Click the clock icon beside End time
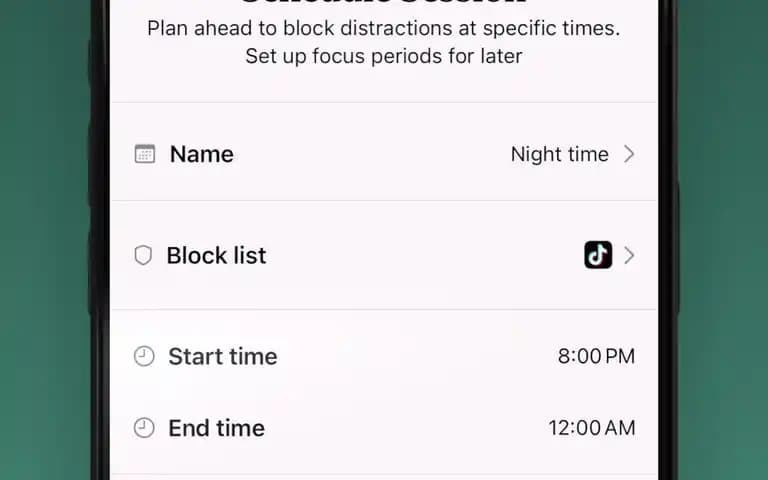This screenshot has width=768, height=480. point(144,428)
